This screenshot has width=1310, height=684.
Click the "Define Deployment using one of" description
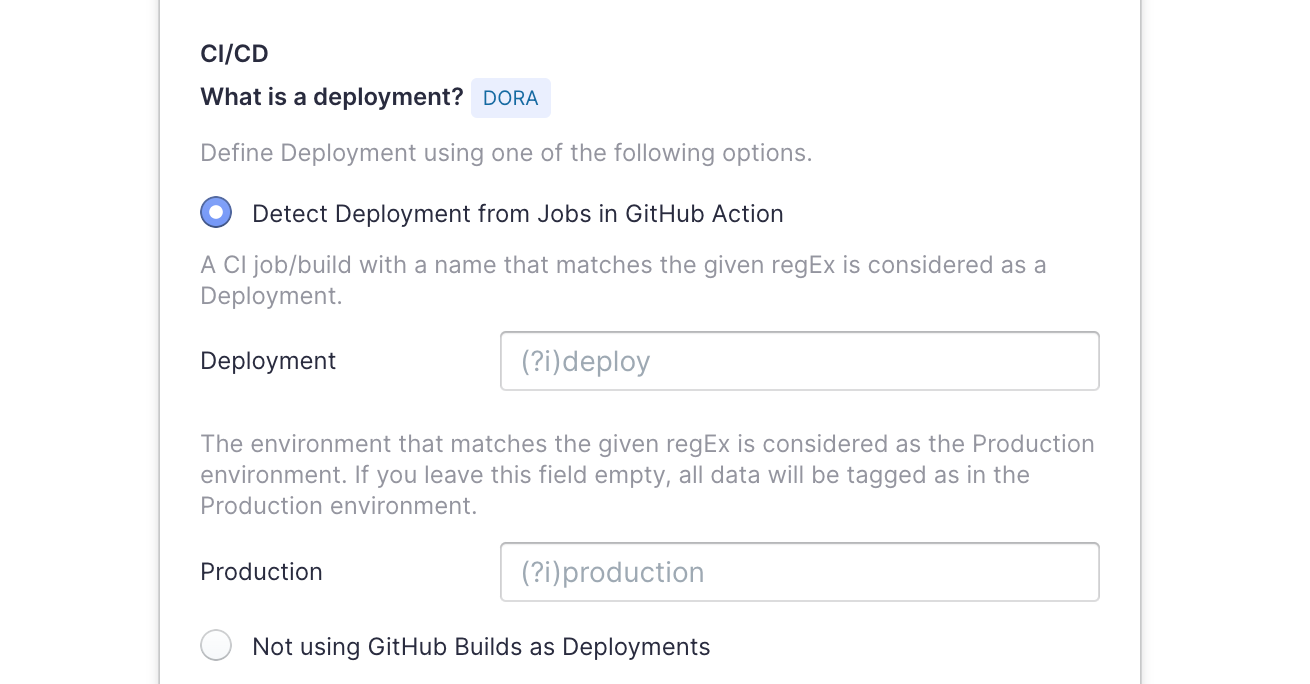(x=506, y=153)
